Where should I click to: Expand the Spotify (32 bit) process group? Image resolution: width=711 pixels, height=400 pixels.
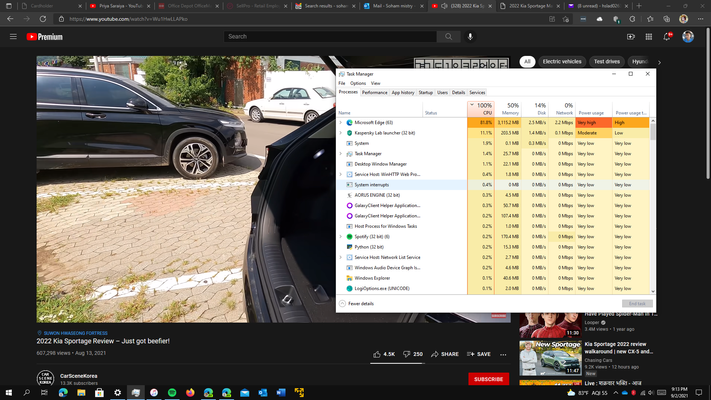[x=341, y=237]
